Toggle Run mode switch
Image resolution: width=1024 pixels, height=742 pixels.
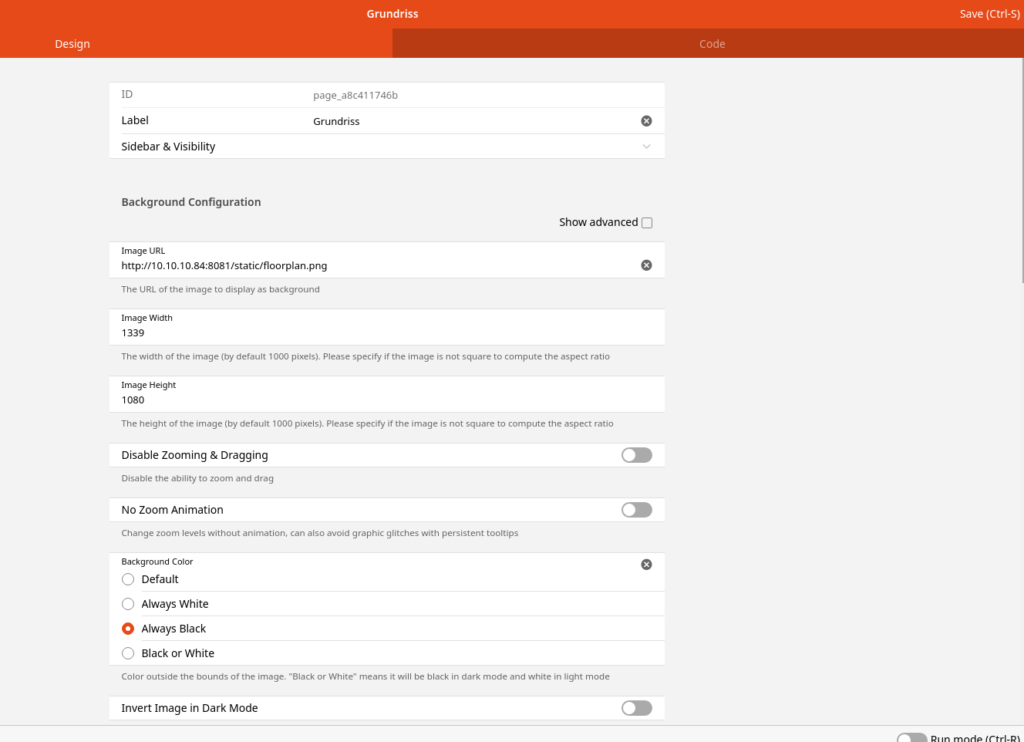click(x=911, y=738)
